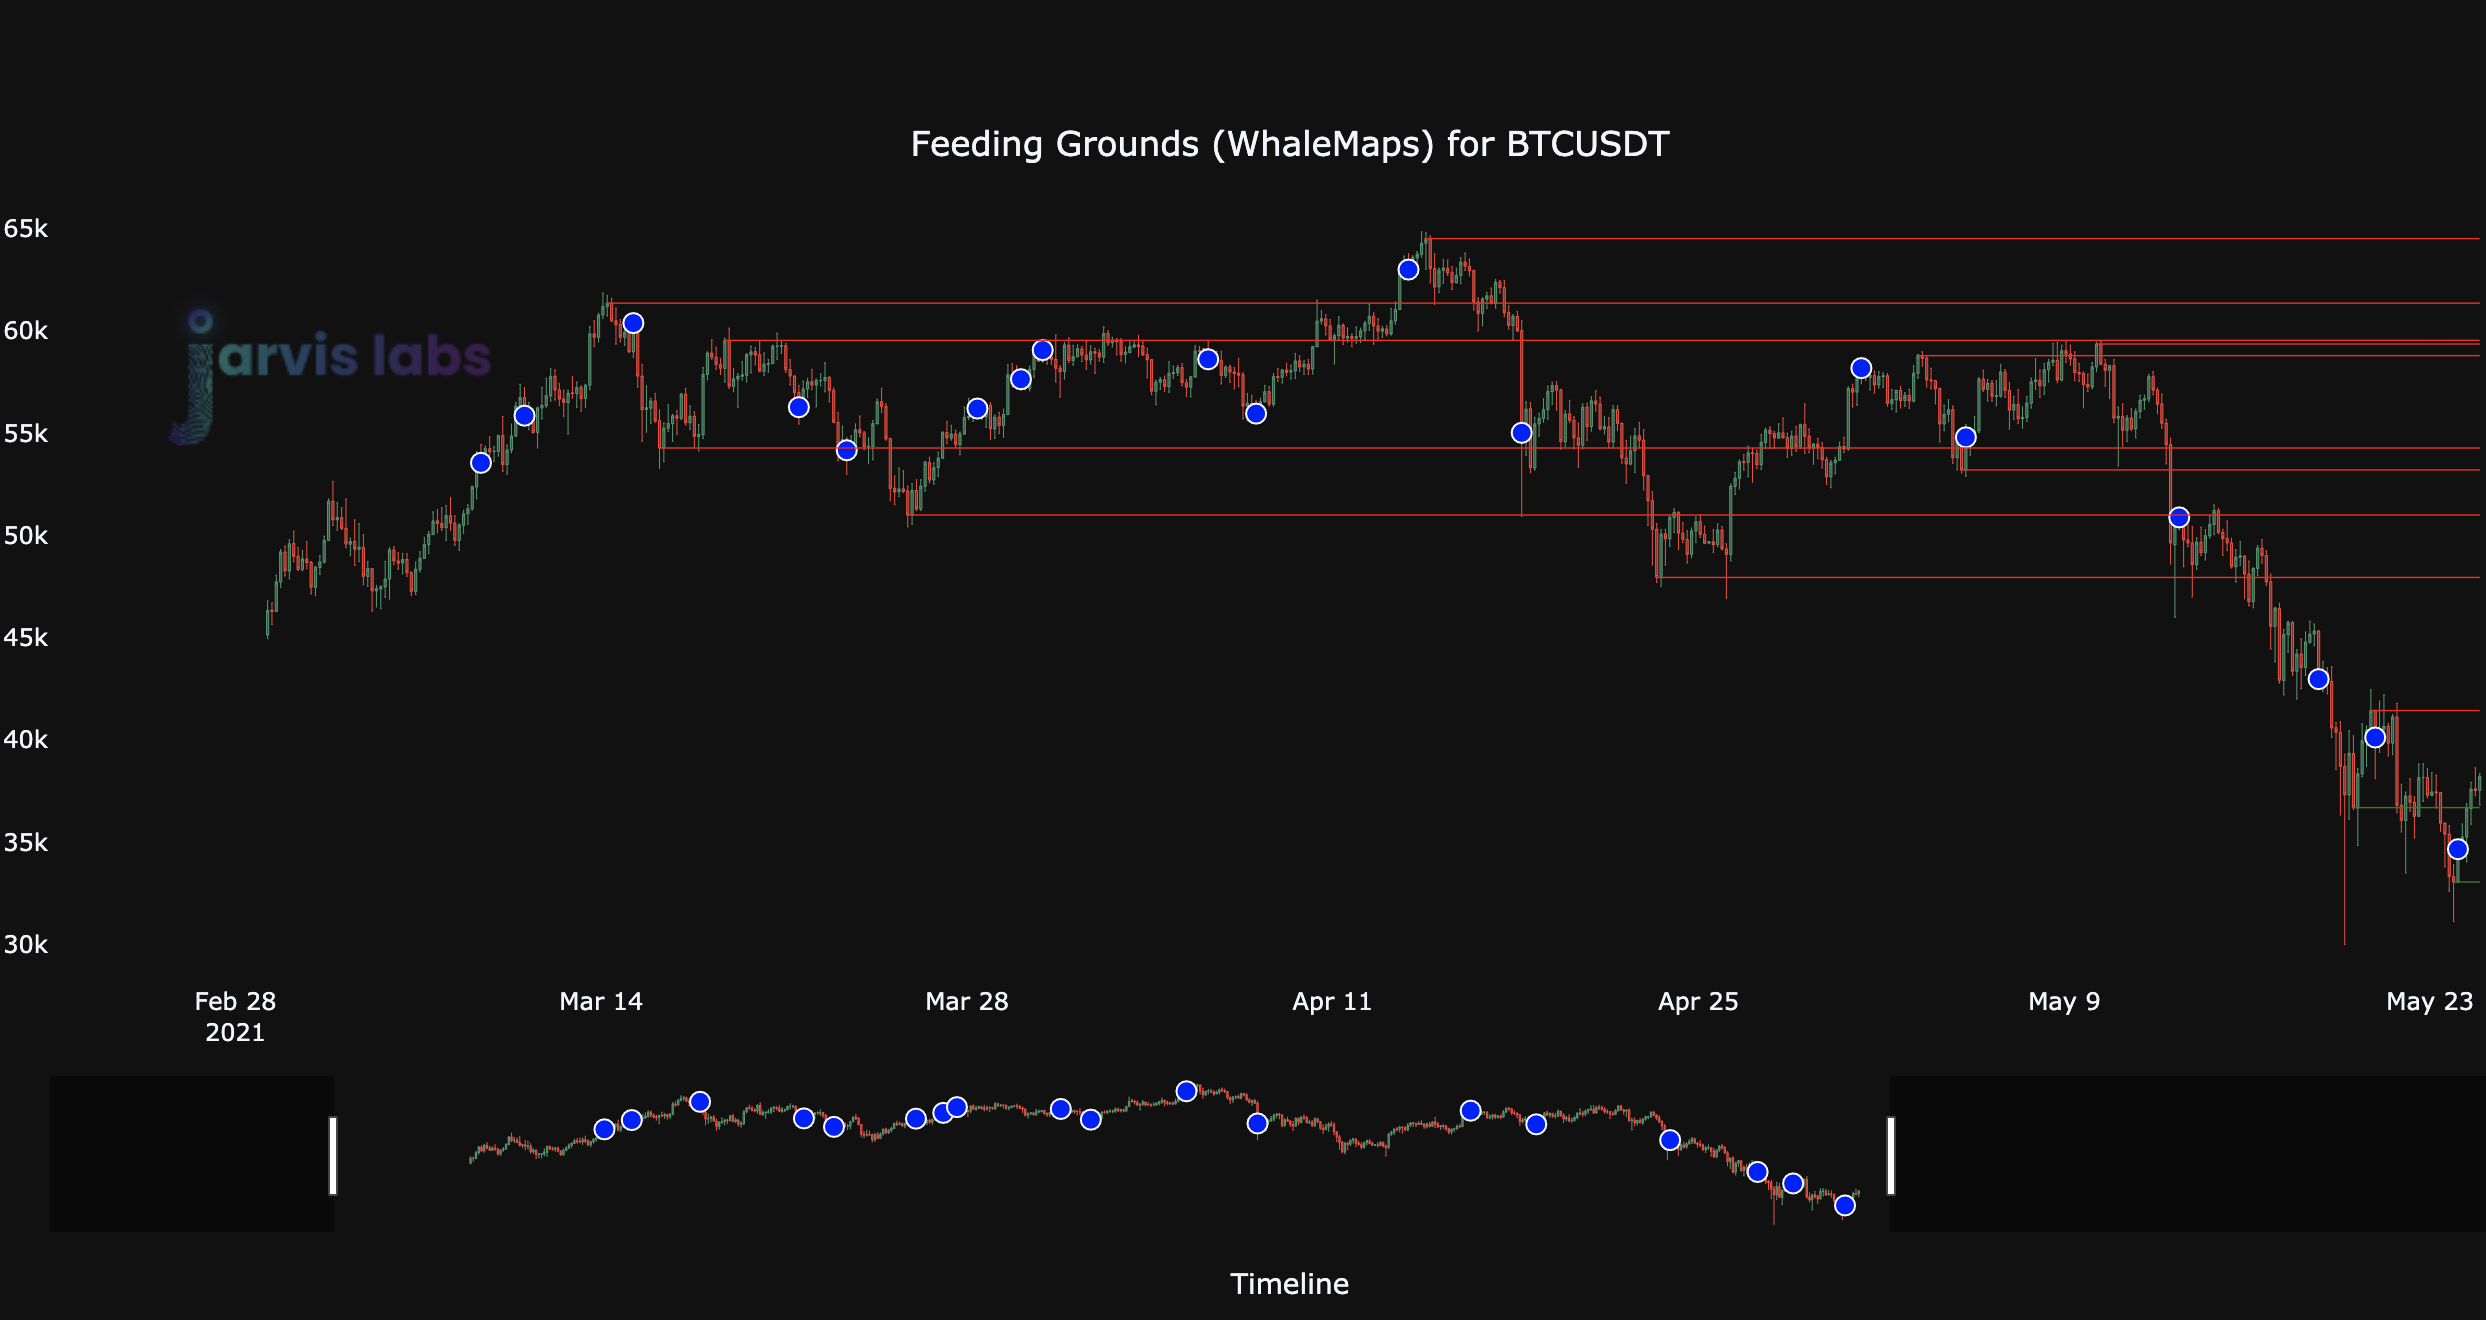Click the right range slider handle
Screen dimensions: 2486x1320
tap(1890, 1155)
